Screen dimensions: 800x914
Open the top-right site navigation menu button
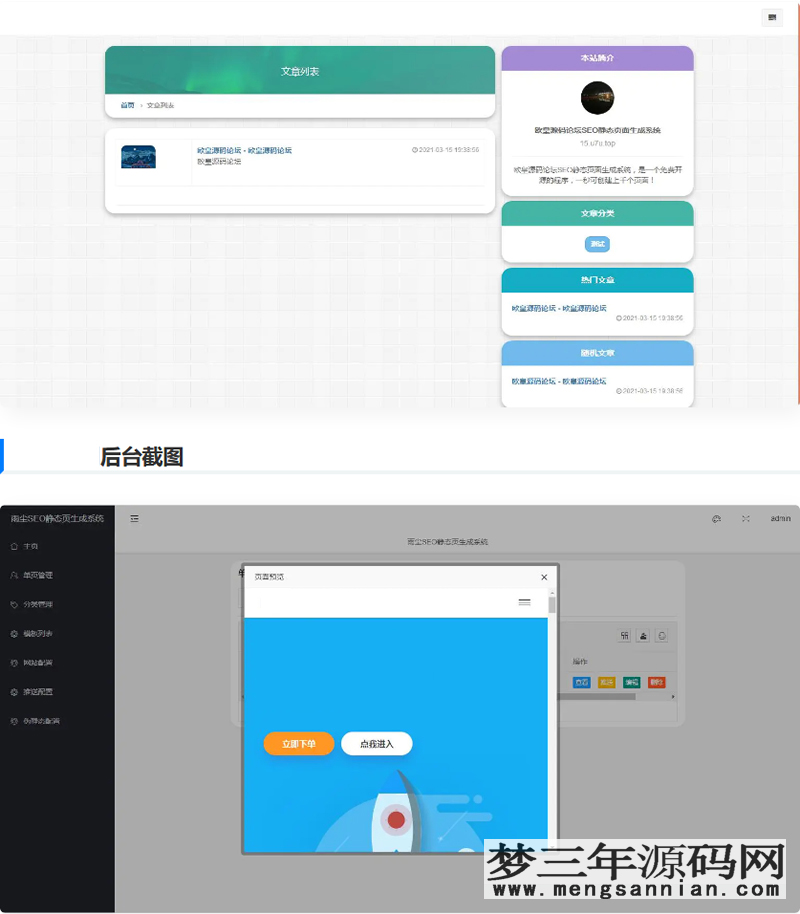(x=772, y=18)
